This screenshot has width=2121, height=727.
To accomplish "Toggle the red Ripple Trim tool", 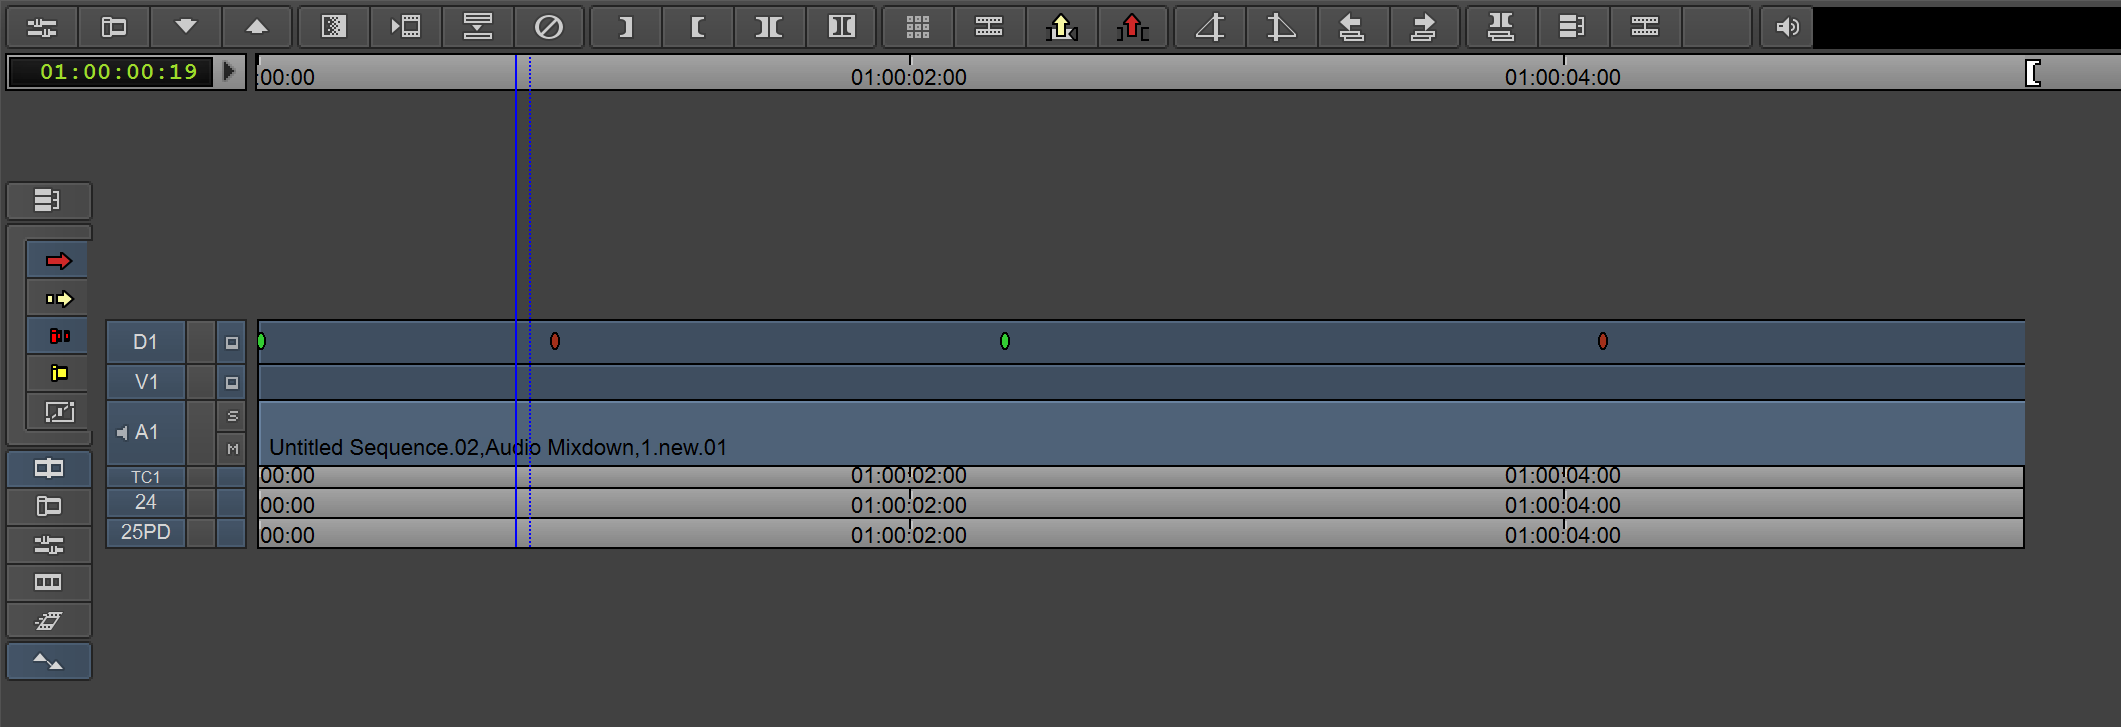I will point(58,335).
